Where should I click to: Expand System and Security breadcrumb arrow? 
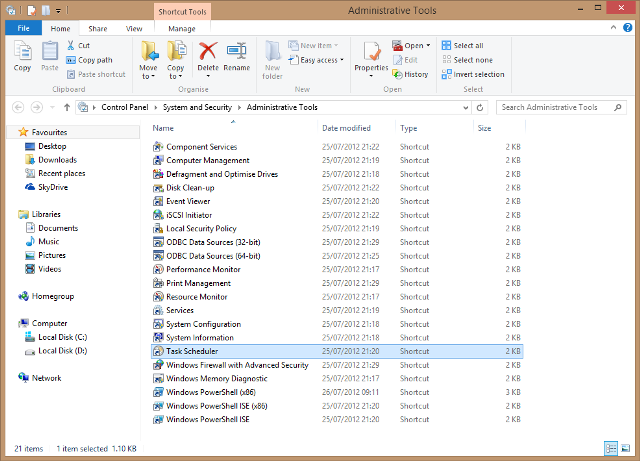(239, 107)
